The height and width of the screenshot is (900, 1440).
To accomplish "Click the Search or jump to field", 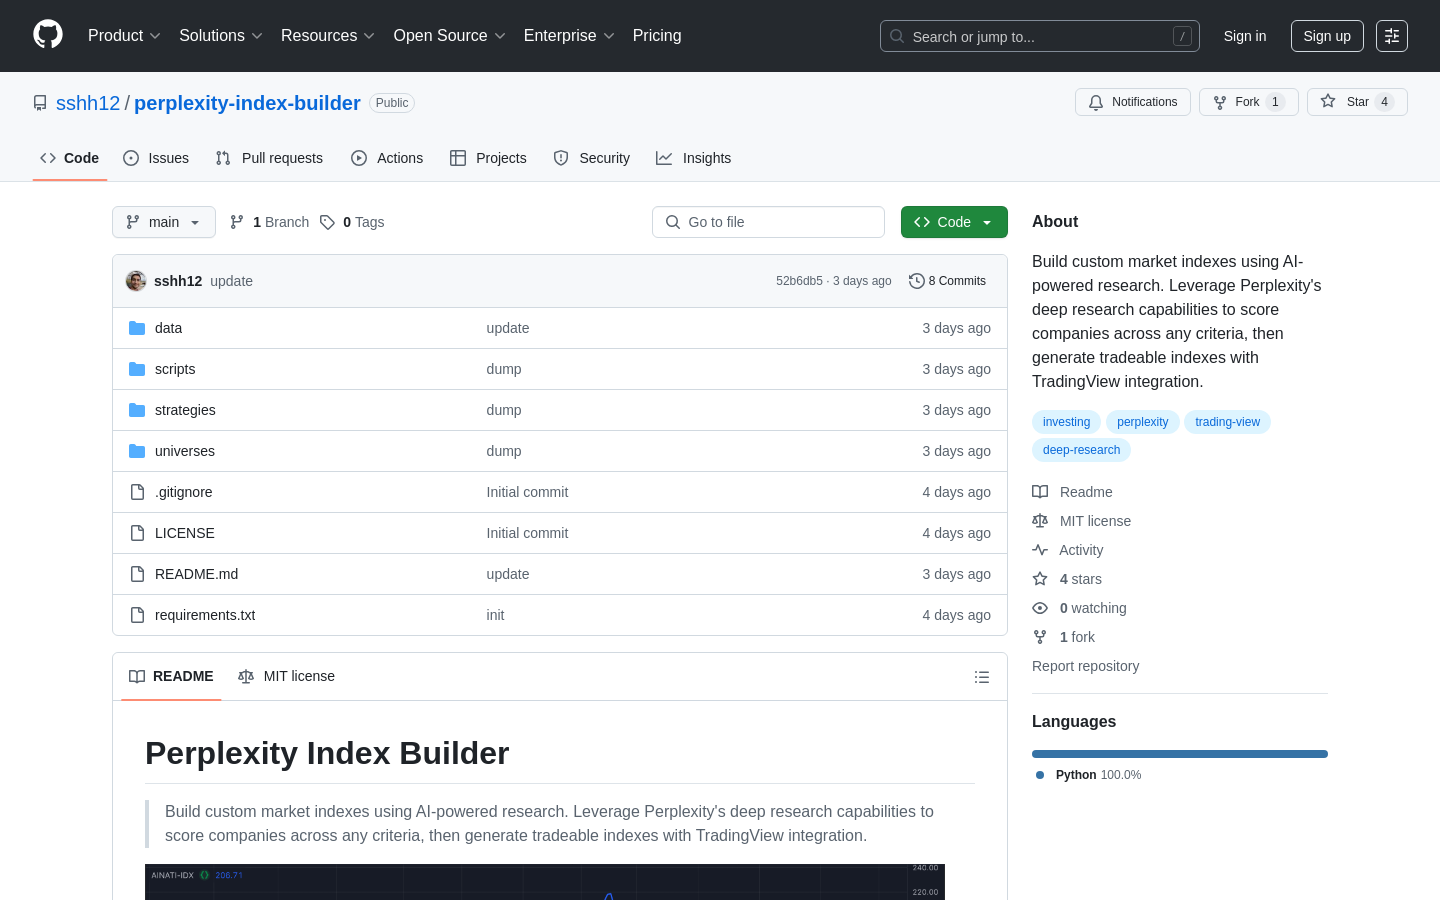I will point(1040,36).
